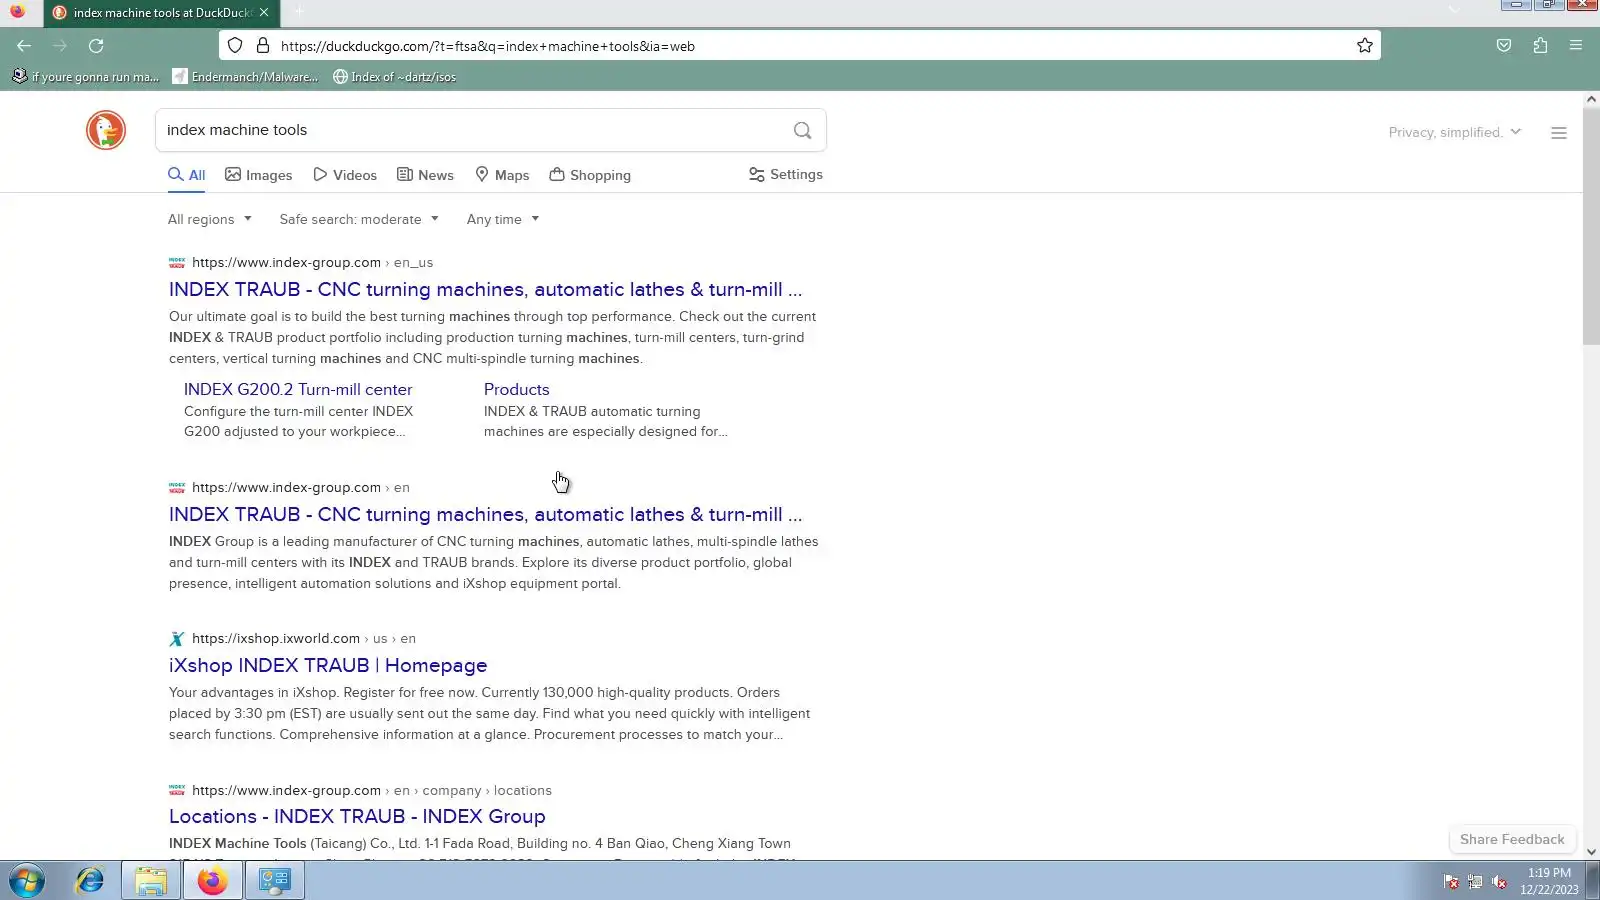Click the network tray icon
This screenshot has height=900, width=1600.
tap(1475, 882)
